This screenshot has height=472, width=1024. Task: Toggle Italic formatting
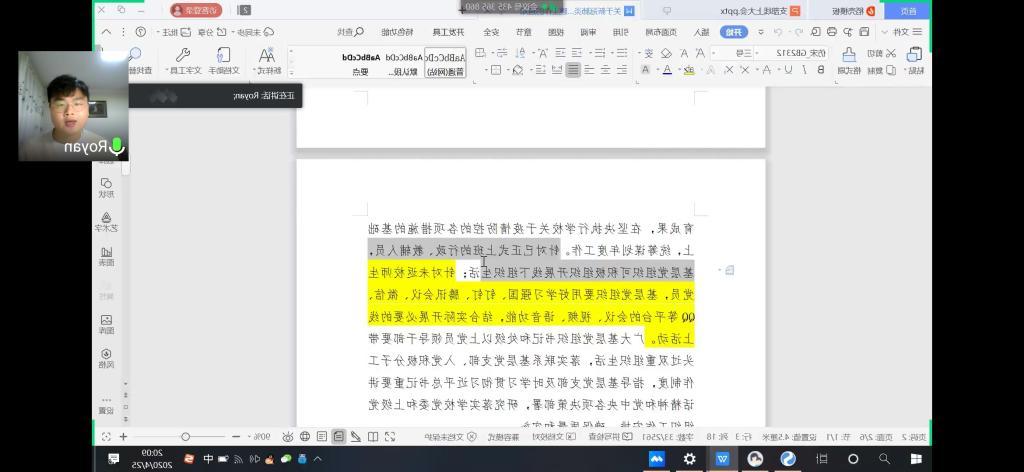(x=804, y=71)
